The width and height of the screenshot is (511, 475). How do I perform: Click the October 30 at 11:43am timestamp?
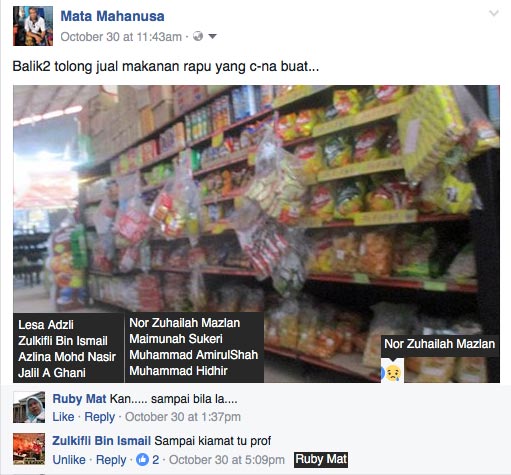(x=121, y=37)
